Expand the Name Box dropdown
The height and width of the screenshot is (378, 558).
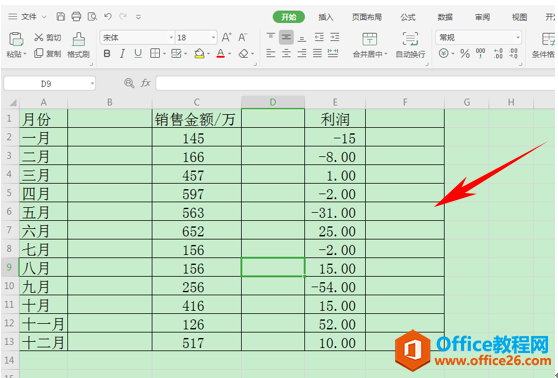tap(92, 83)
